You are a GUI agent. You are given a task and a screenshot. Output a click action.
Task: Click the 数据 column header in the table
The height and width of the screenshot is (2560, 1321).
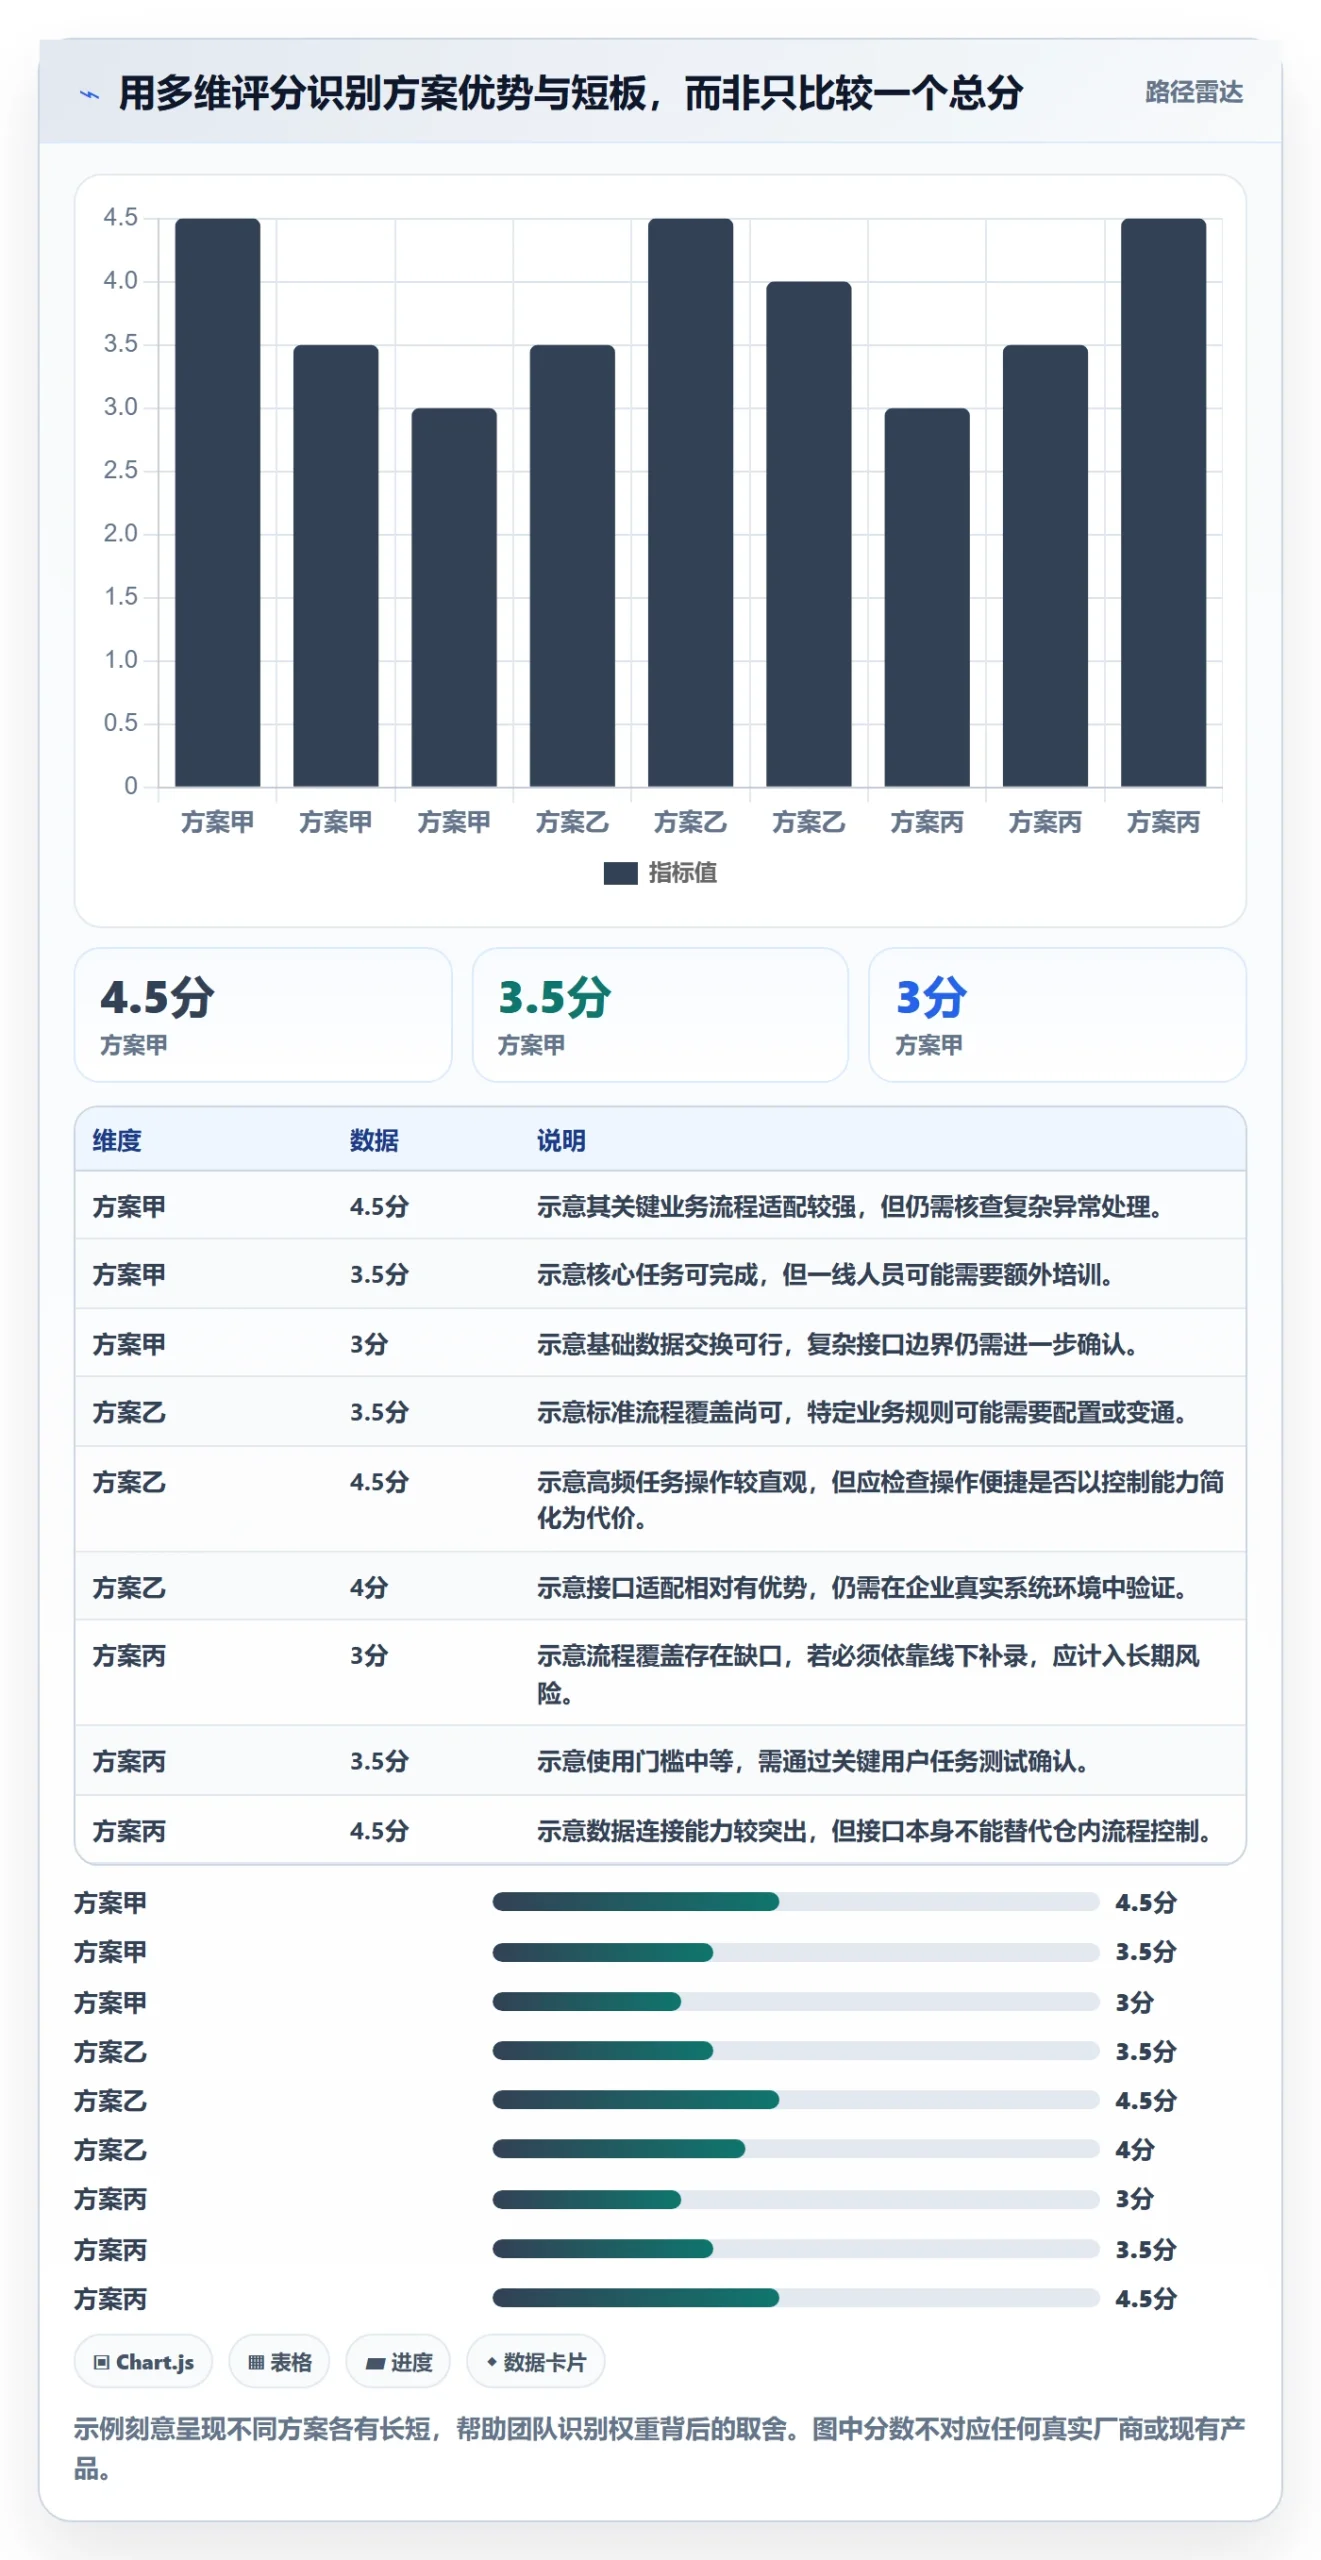pyautogui.click(x=374, y=1141)
